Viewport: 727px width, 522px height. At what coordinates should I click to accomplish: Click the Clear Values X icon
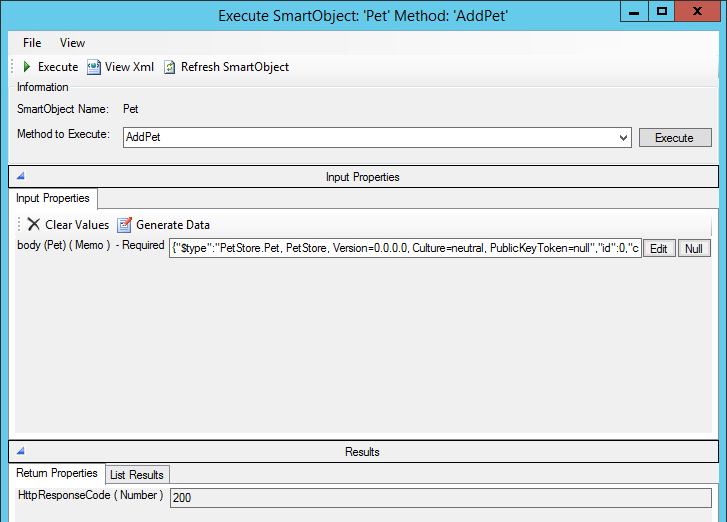34,225
